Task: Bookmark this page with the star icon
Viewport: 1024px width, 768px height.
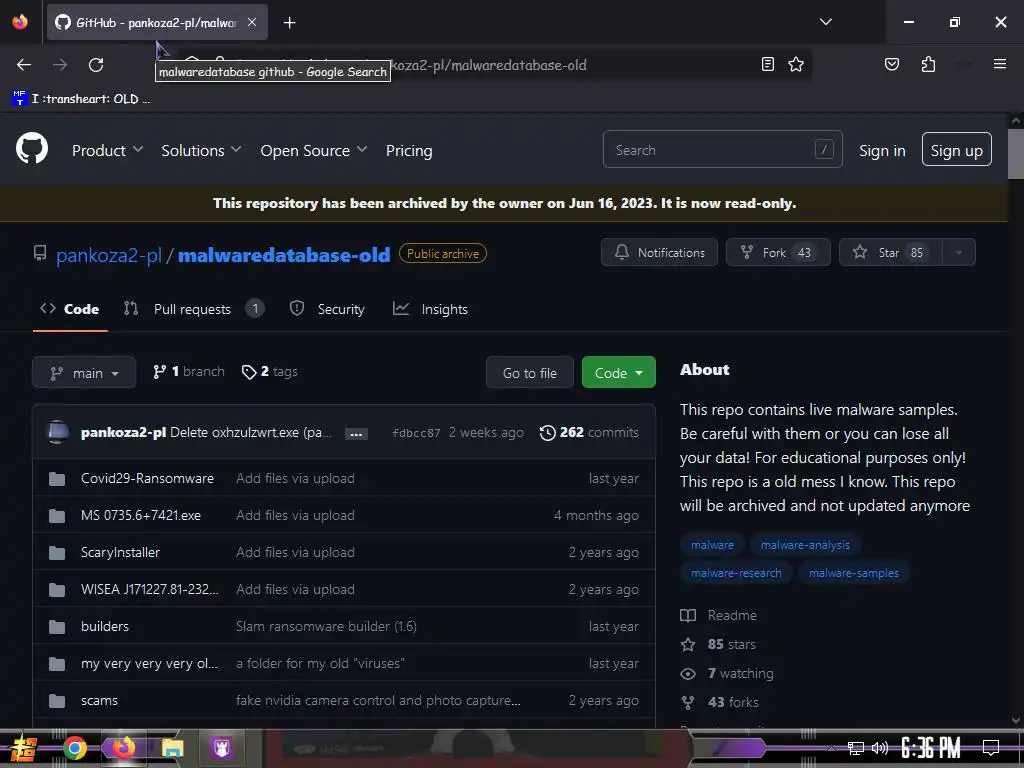Action: click(795, 64)
